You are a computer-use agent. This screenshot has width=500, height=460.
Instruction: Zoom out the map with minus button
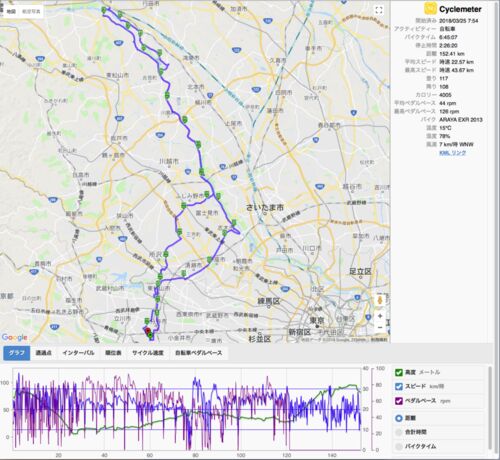click(380, 327)
